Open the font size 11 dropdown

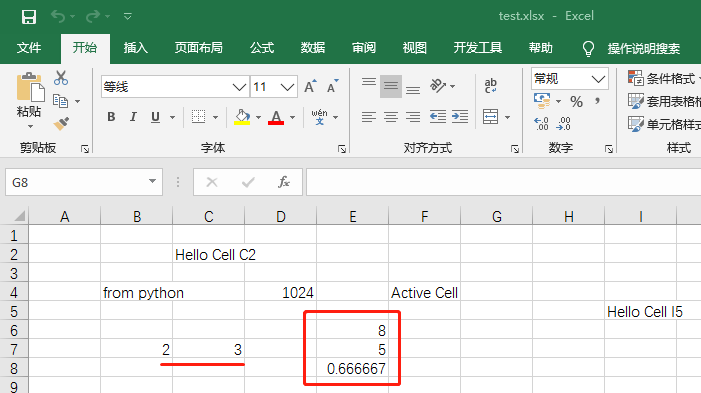[x=287, y=87]
